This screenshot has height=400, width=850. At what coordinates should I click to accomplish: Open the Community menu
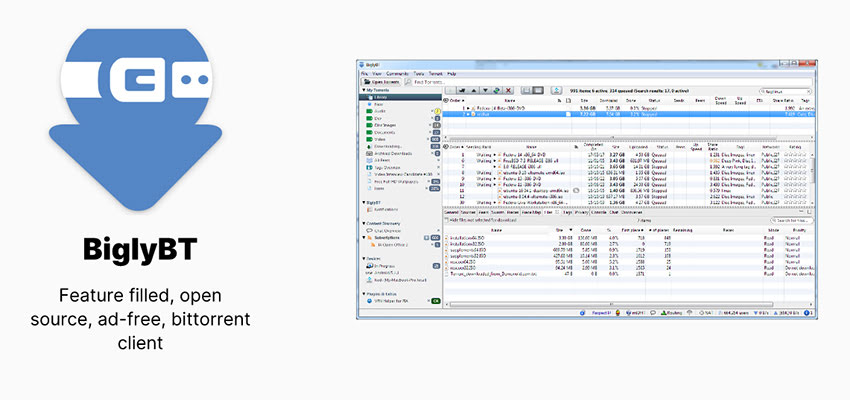point(397,74)
